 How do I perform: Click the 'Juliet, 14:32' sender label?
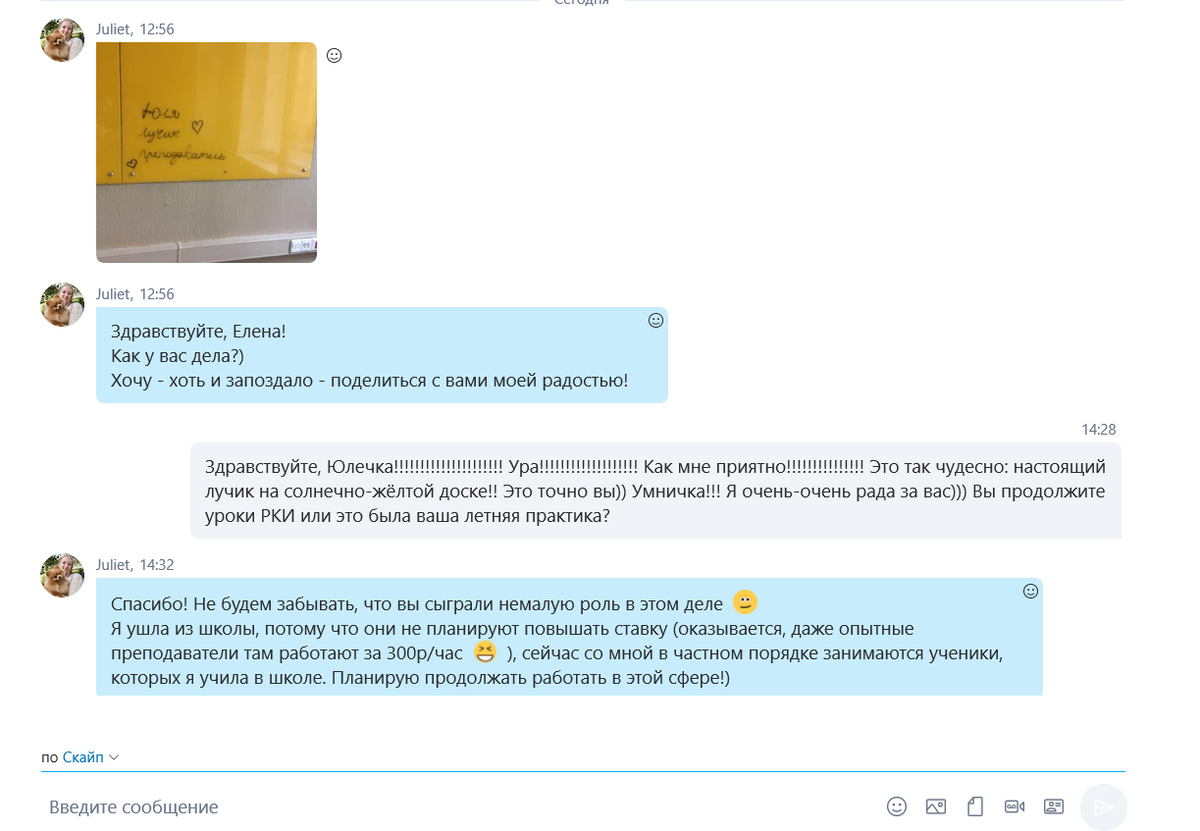135,565
